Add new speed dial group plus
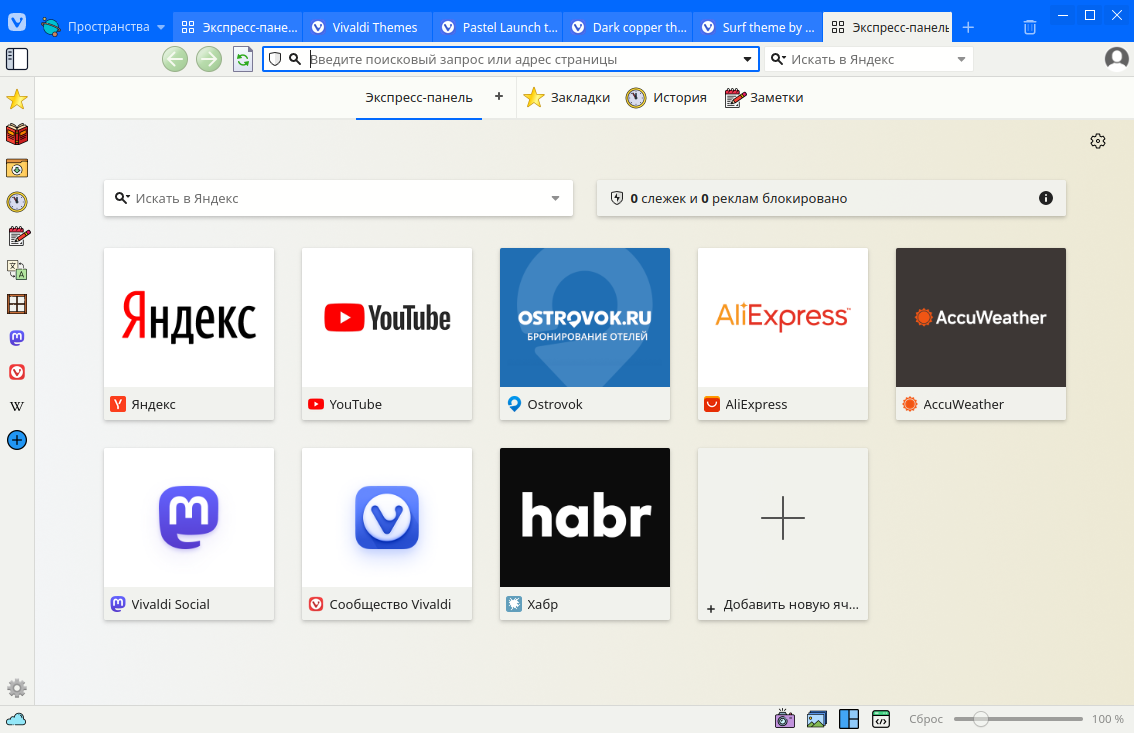The height and width of the screenshot is (733, 1134). (x=498, y=97)
